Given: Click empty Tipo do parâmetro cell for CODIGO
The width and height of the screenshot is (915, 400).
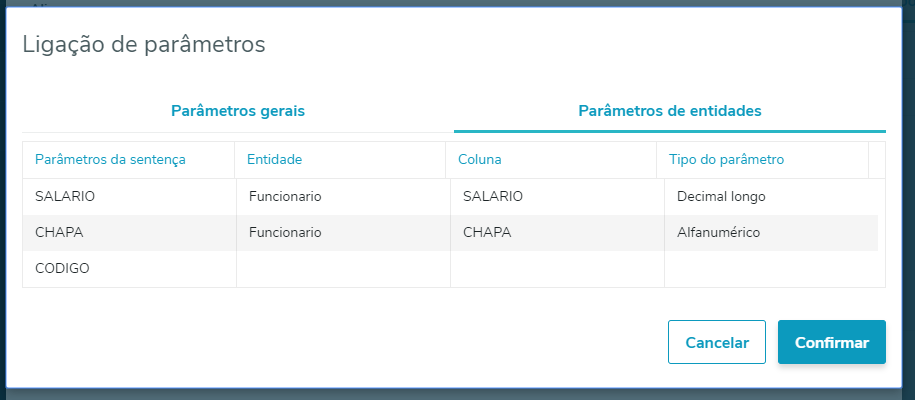Looking at the screenshot, I should click(770, 269).
